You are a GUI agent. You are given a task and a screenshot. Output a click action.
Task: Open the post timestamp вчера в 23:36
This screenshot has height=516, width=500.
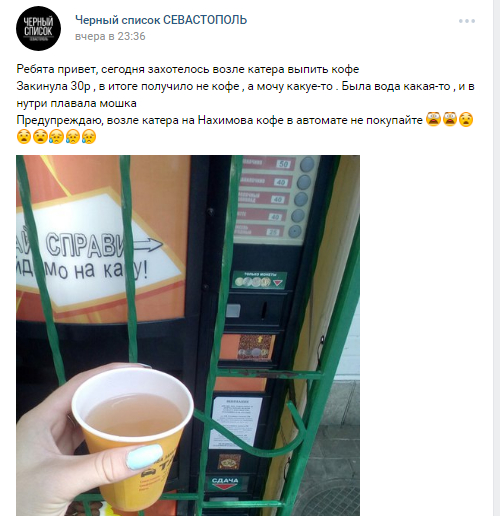click(x=110, y=36)
